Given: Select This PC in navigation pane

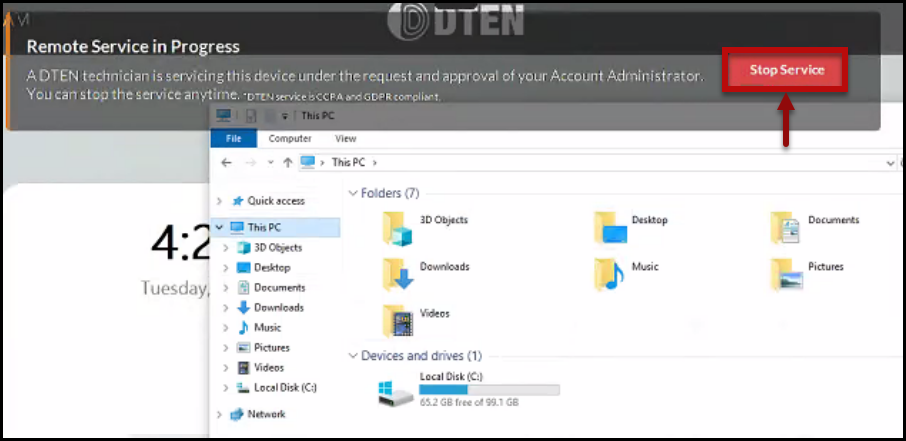Looking at the screenshot, I should click(x=264, y=228).
